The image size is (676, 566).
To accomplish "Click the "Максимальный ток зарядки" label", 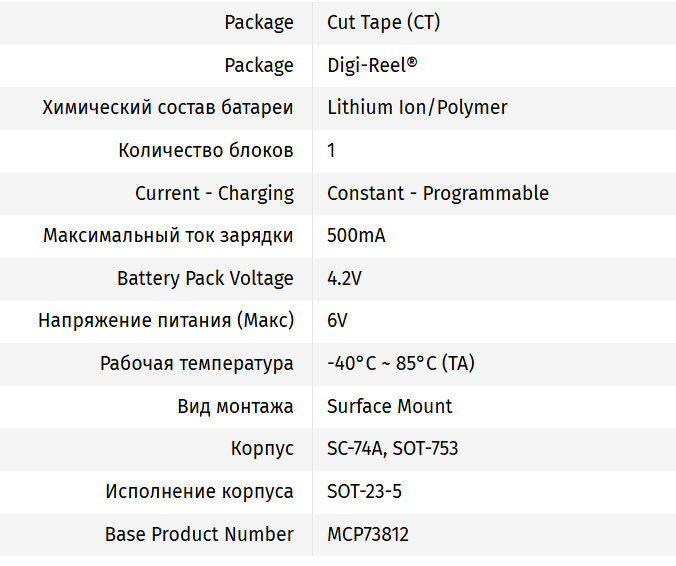I will (x=168, y=236).
